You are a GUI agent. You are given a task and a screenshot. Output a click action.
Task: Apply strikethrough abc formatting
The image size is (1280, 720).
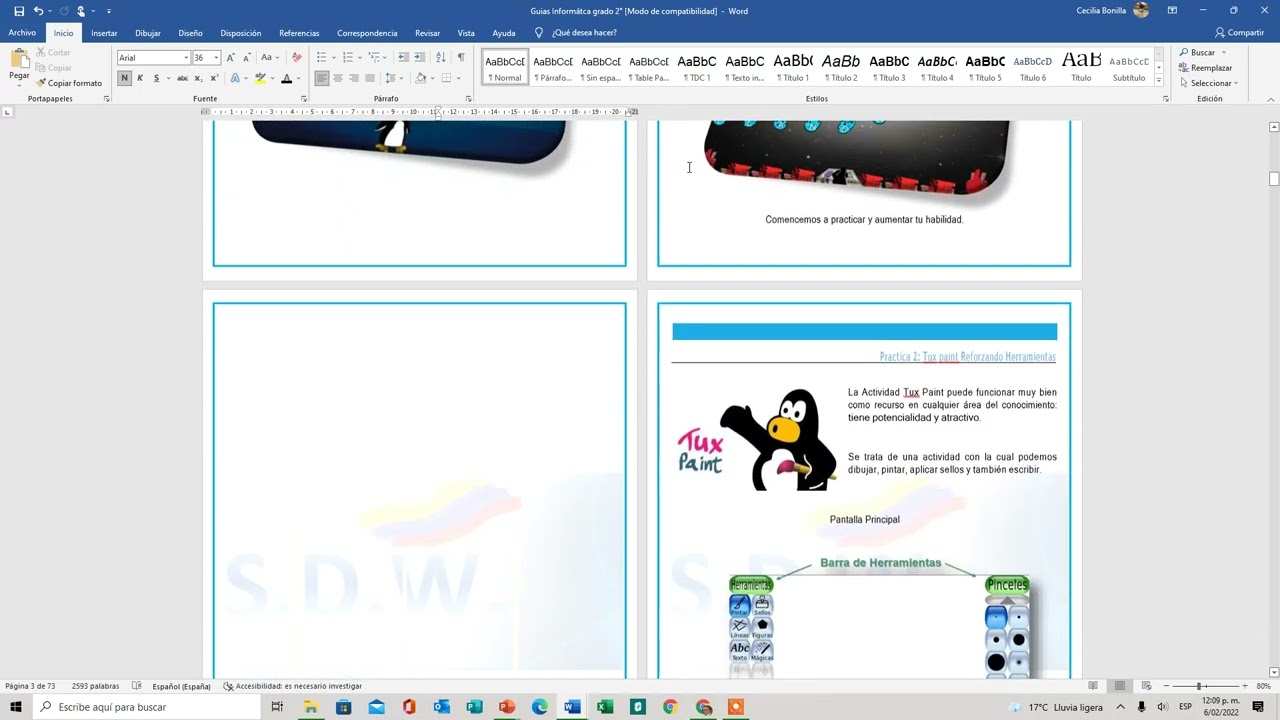pyautogui.click(x=182, y=78)
